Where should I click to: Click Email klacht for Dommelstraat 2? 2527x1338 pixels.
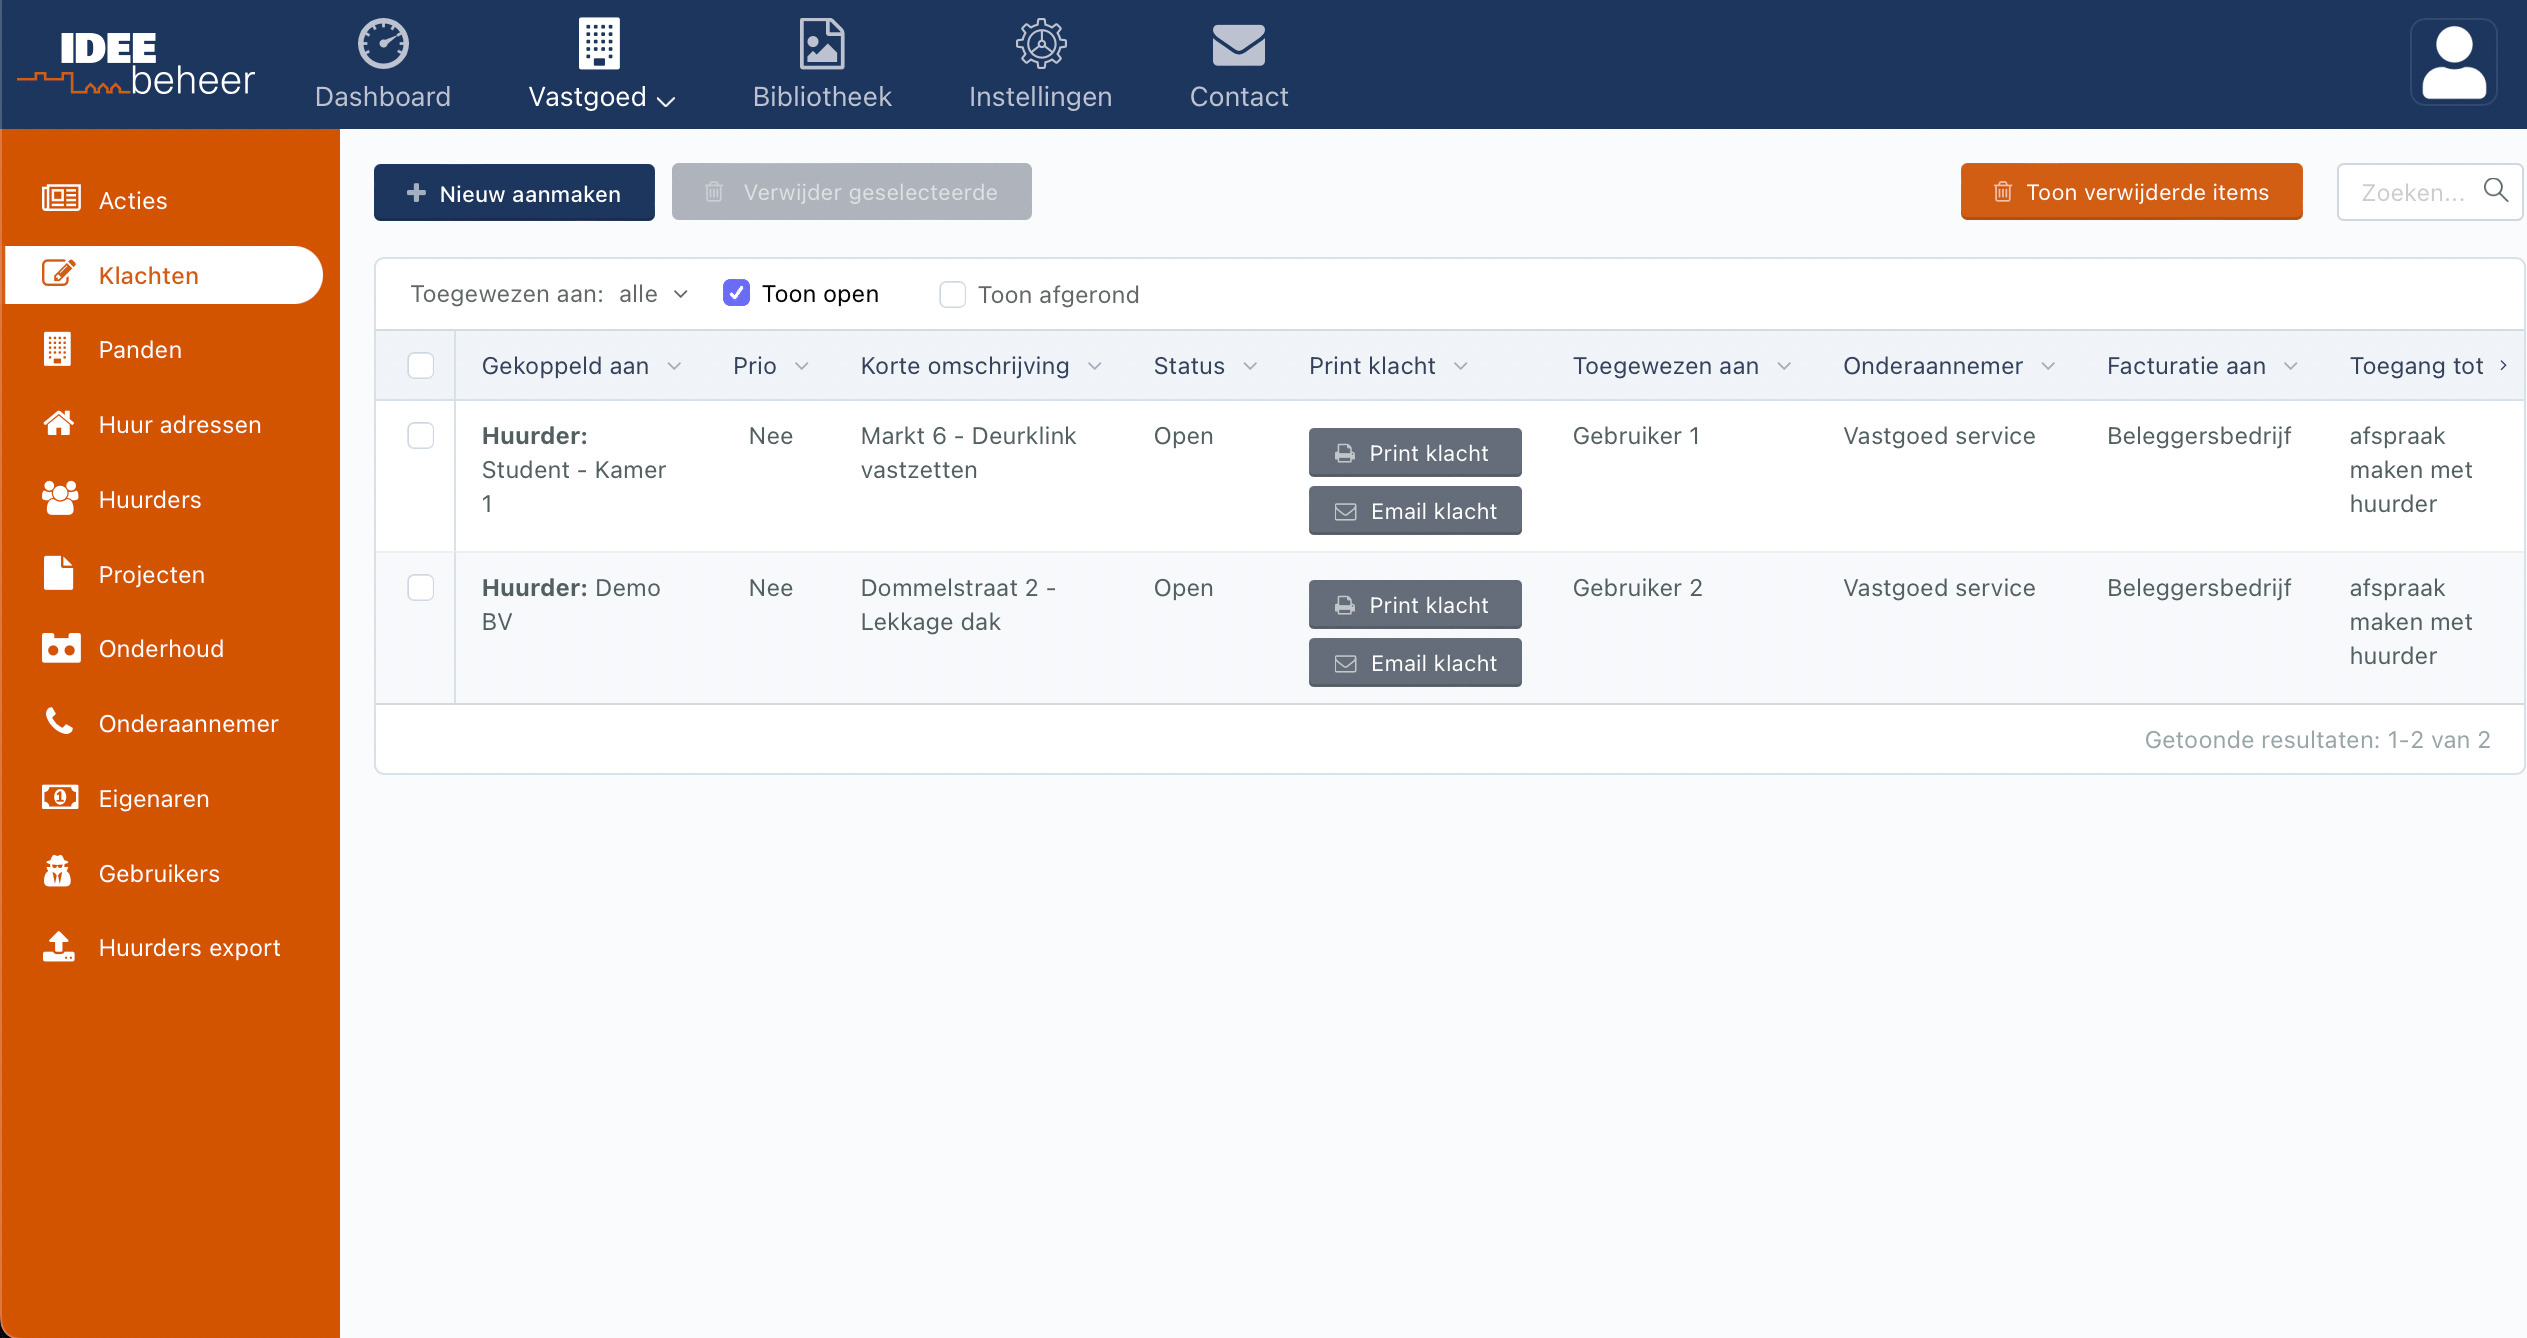[x=1414, y=663]
